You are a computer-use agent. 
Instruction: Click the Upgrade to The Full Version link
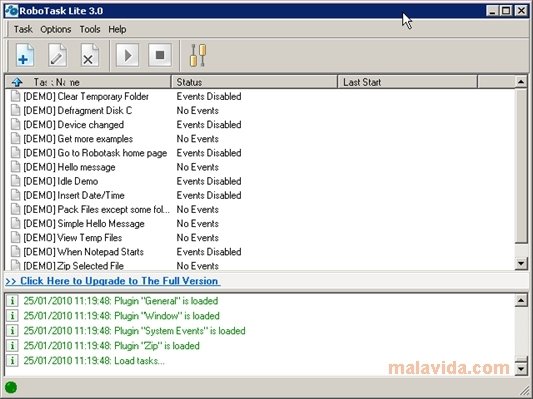point(113,281)
